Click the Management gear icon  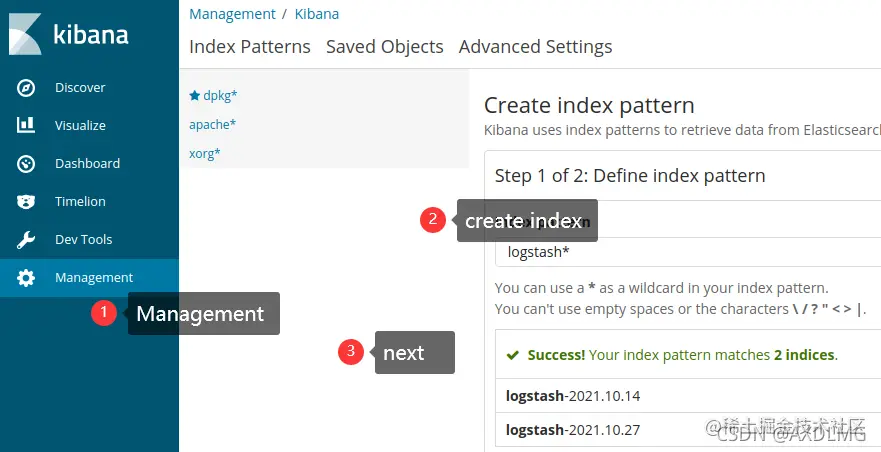pos(26,278)
